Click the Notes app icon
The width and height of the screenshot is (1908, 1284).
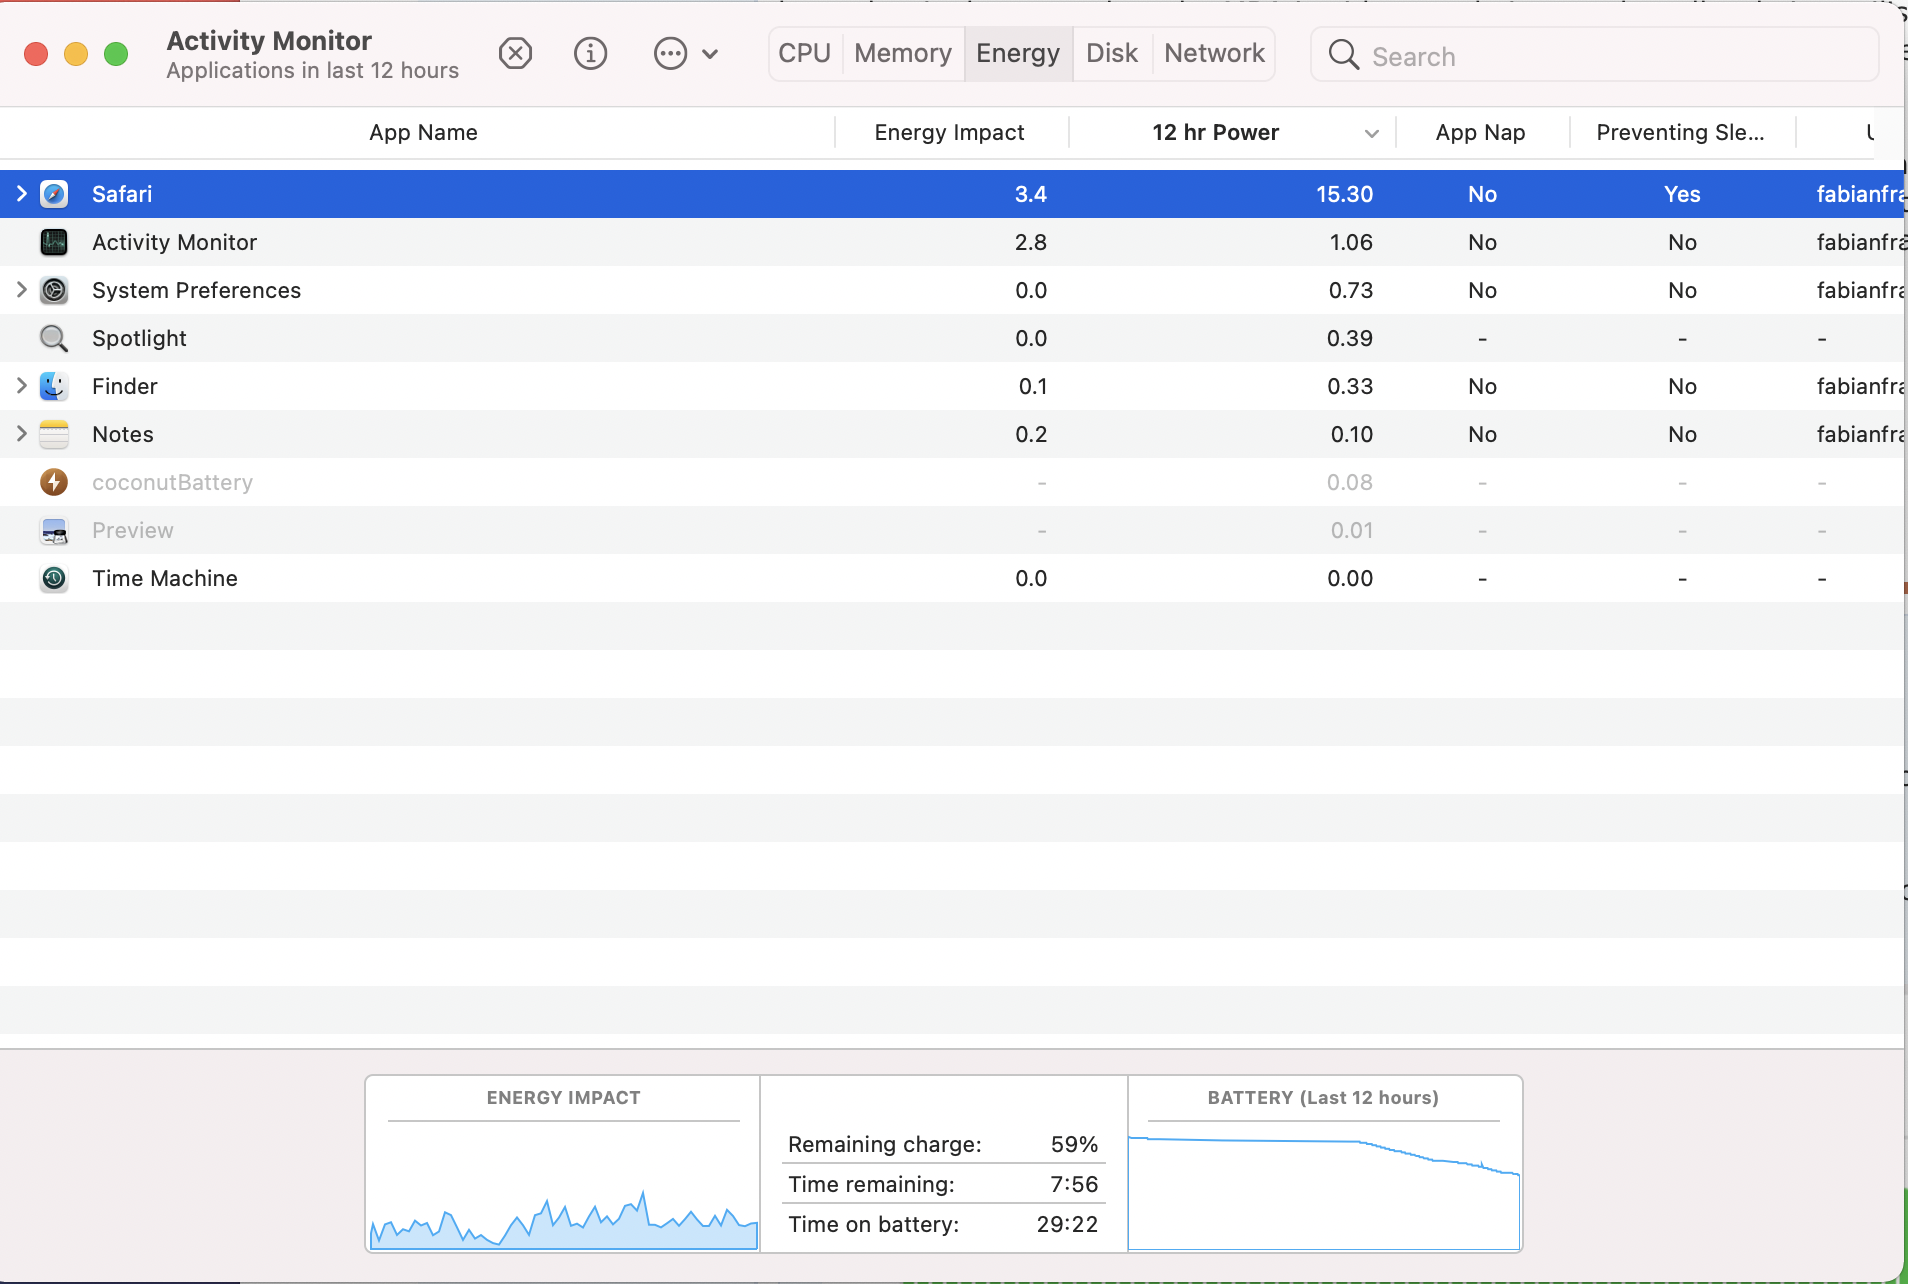point(54,434)
